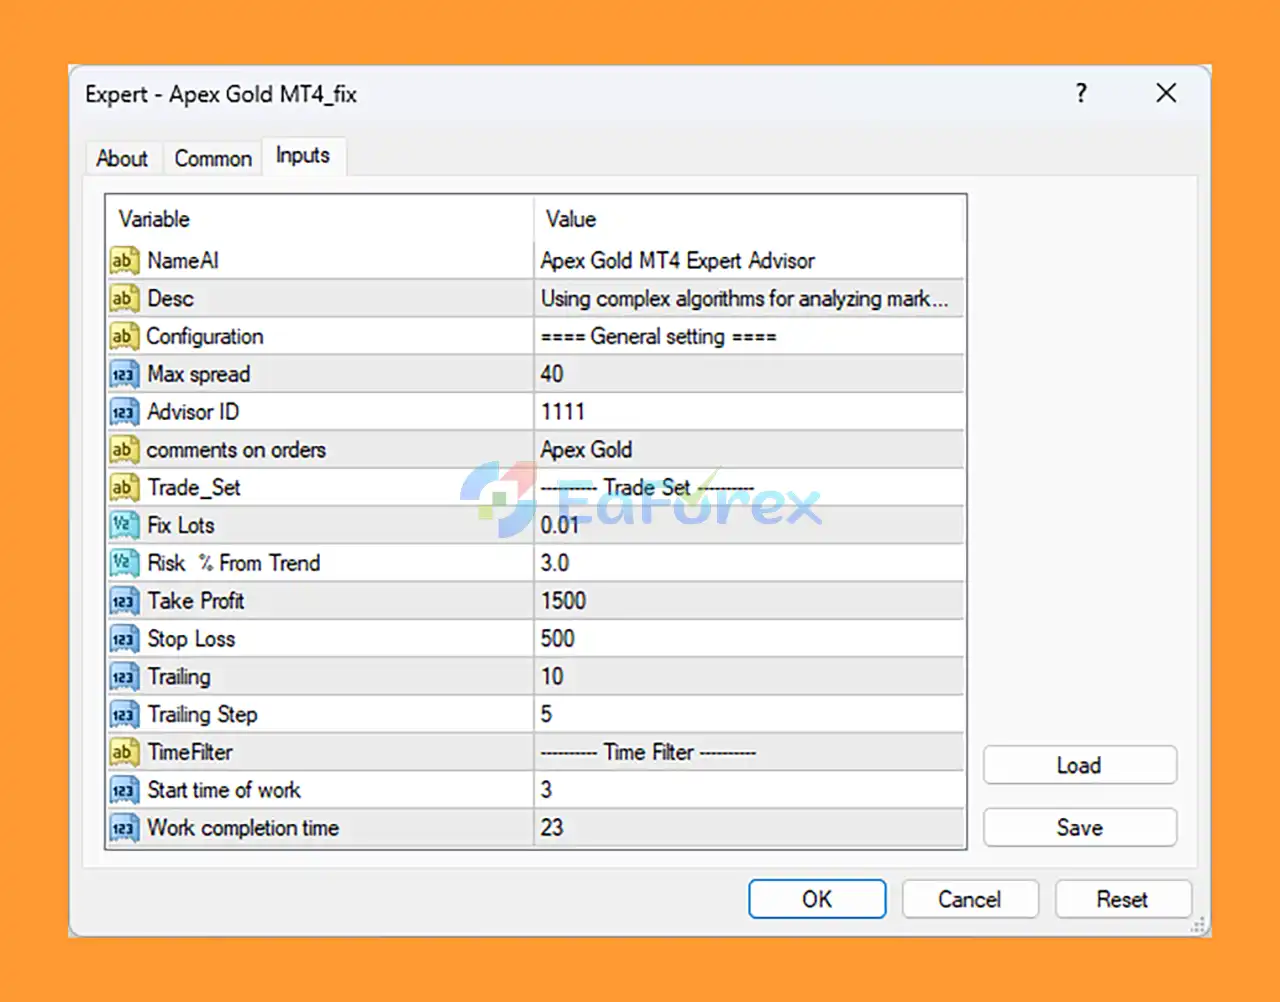Click the Cancel button
The width and height of the screenshot is (1280, 1002).
click(969, 899)
